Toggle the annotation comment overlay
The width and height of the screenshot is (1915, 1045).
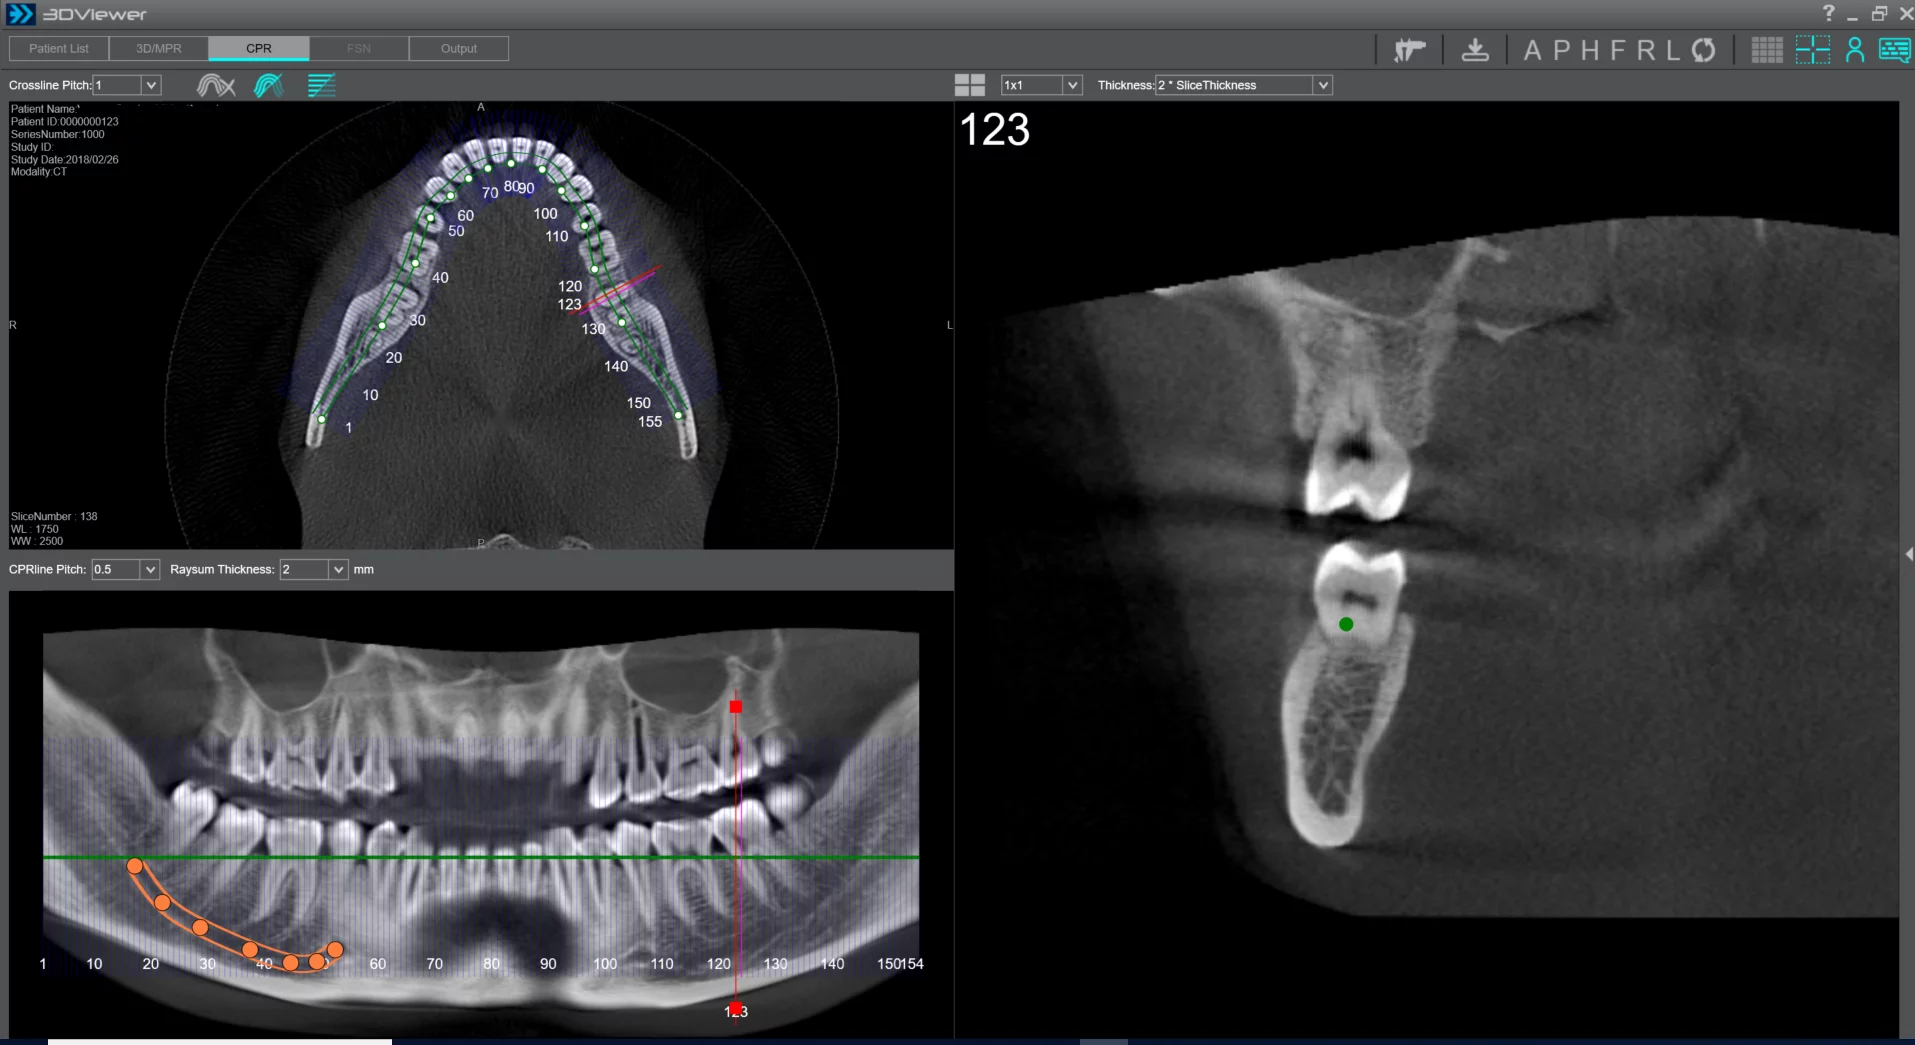click(1894, 50)
